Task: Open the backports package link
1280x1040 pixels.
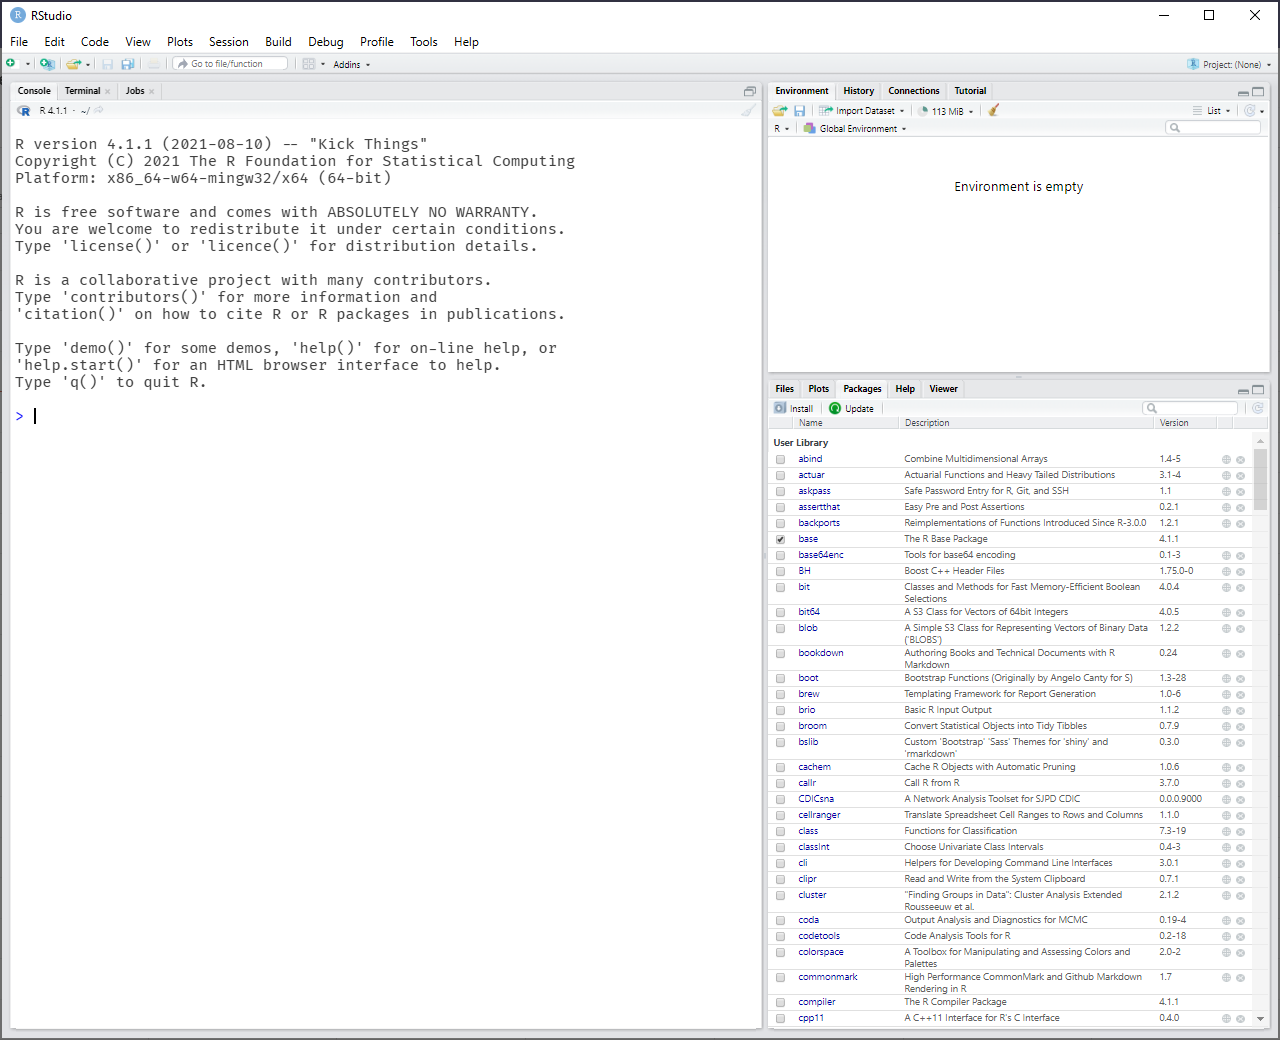Action: click(819, 523)
